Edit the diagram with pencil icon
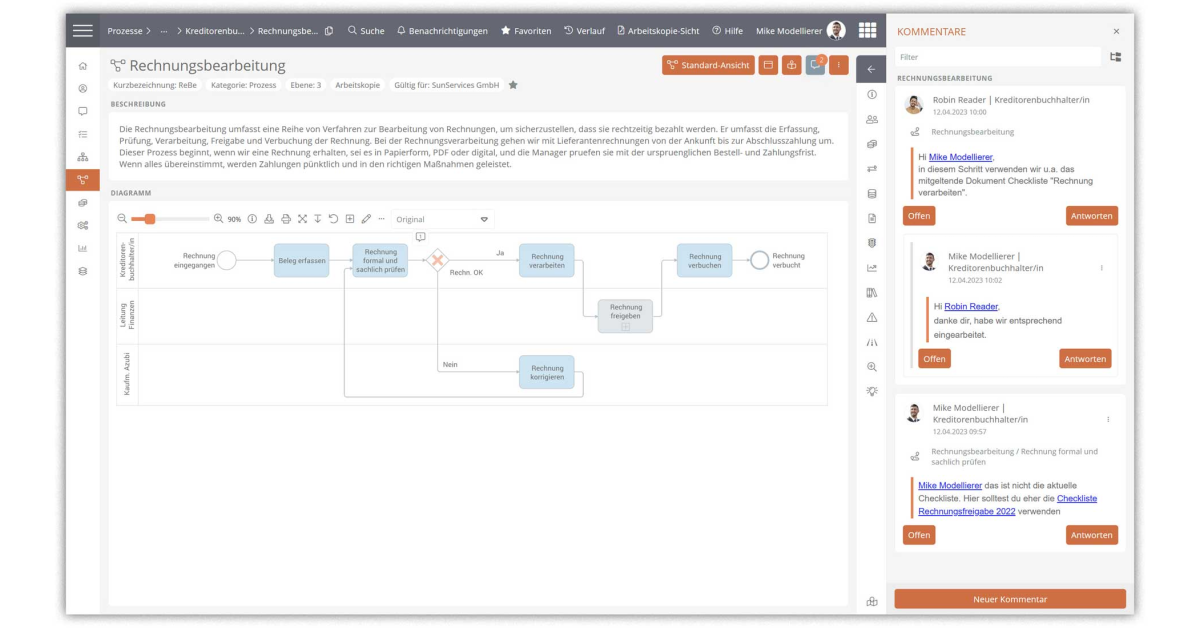The image size is (1200, 628). 366,219
